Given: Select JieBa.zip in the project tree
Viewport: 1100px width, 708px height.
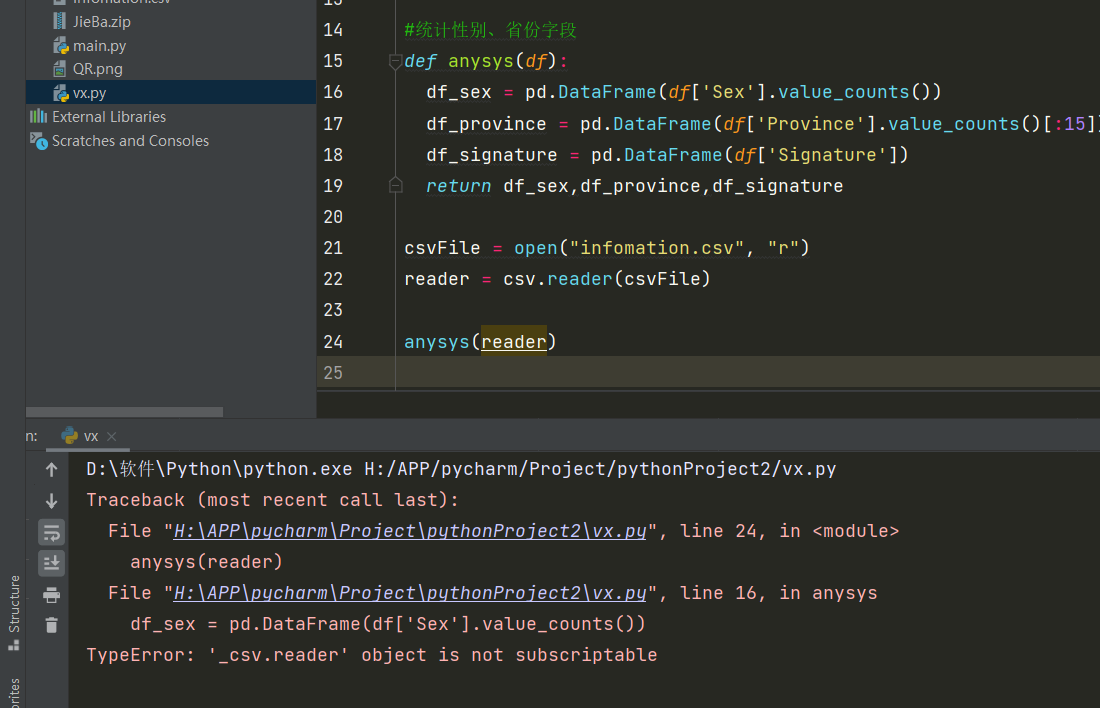Looking at the screenshot, I should (101, 21).
